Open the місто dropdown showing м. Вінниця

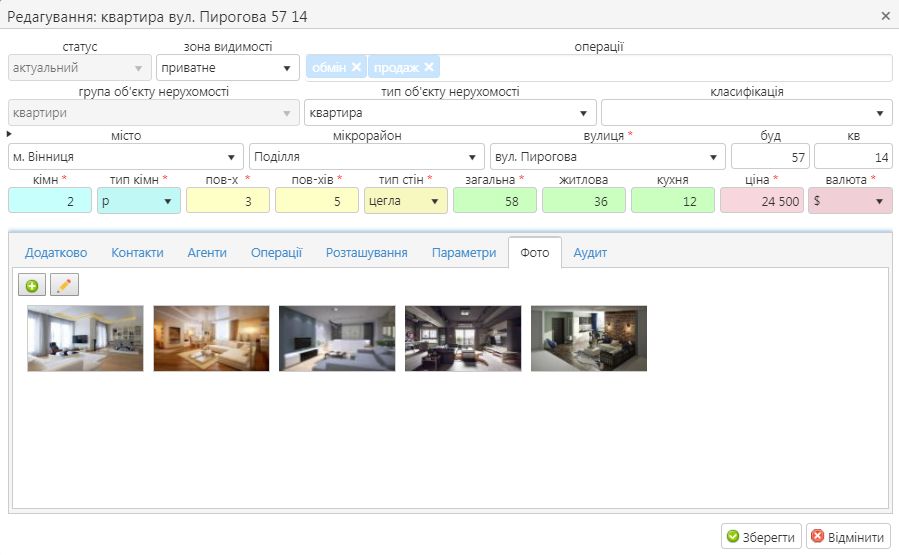point(126,157)
